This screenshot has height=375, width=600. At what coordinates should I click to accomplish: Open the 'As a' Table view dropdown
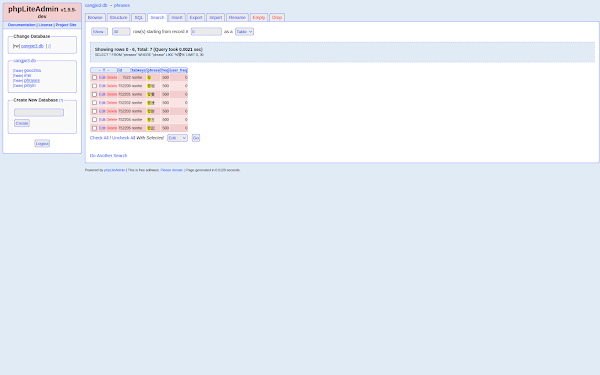(x=244, y=32)
